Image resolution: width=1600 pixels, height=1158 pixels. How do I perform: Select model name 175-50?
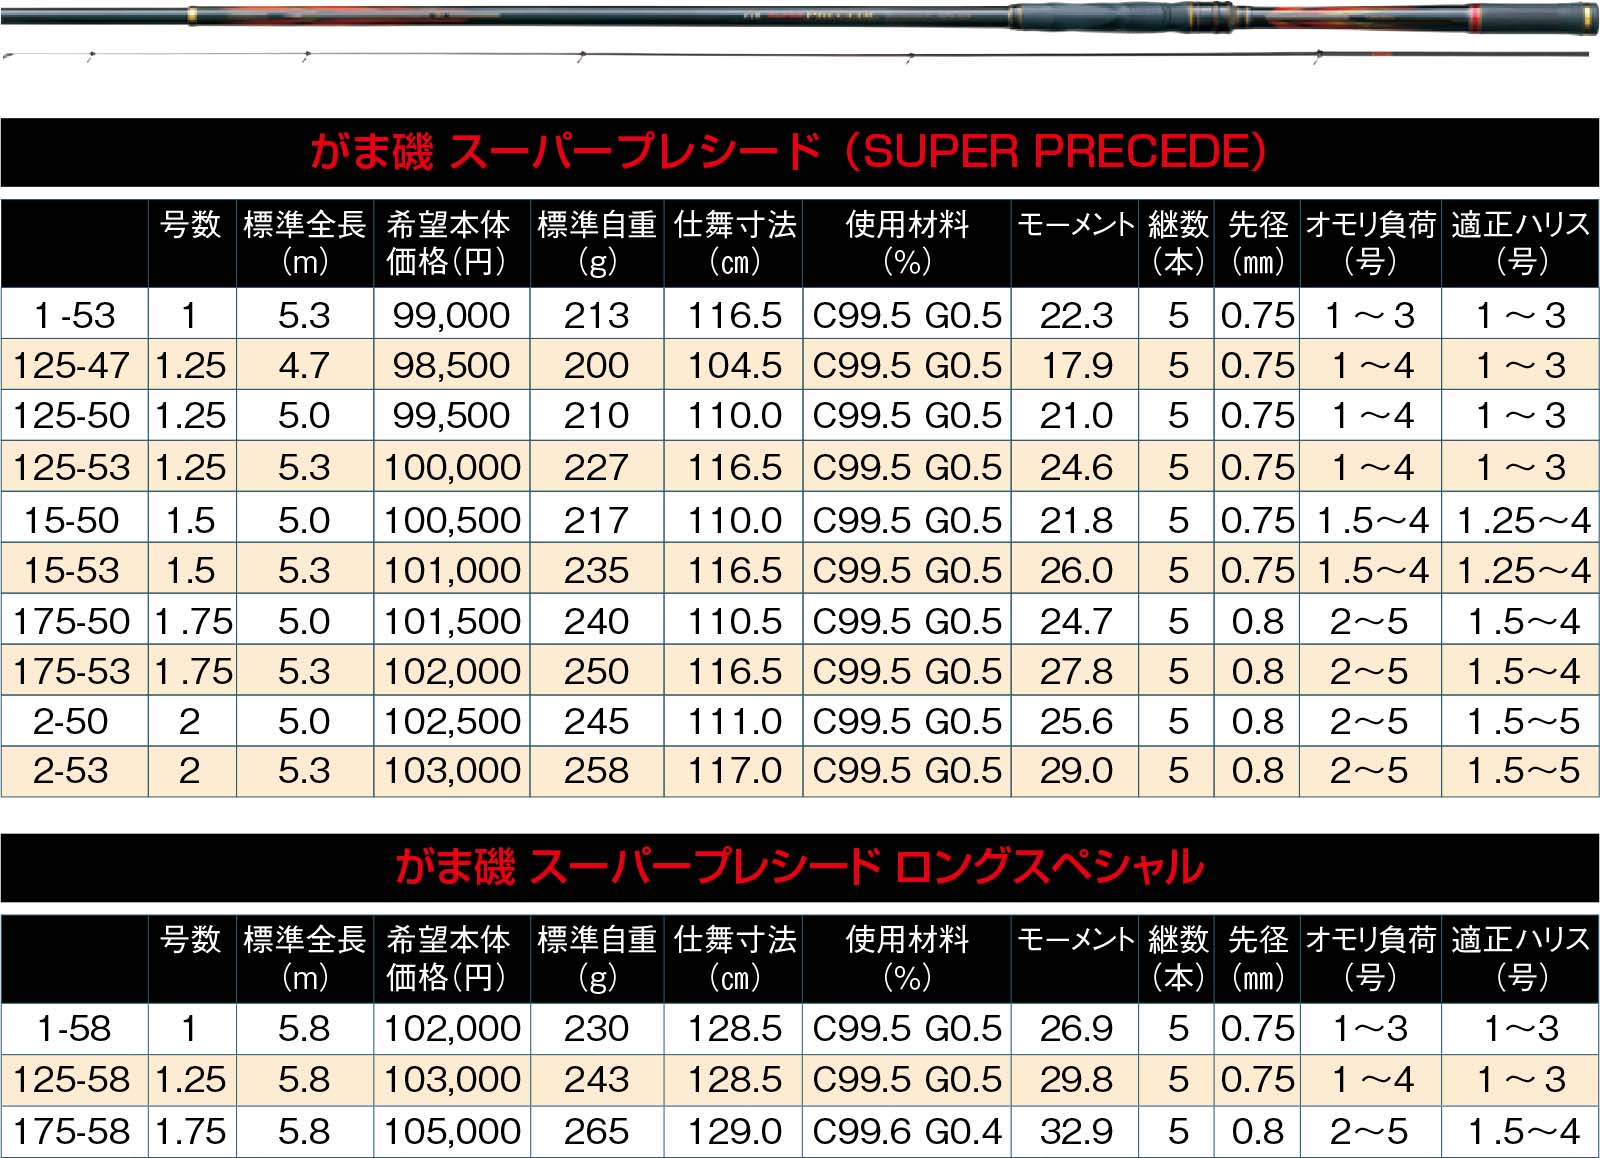(71, 621)
